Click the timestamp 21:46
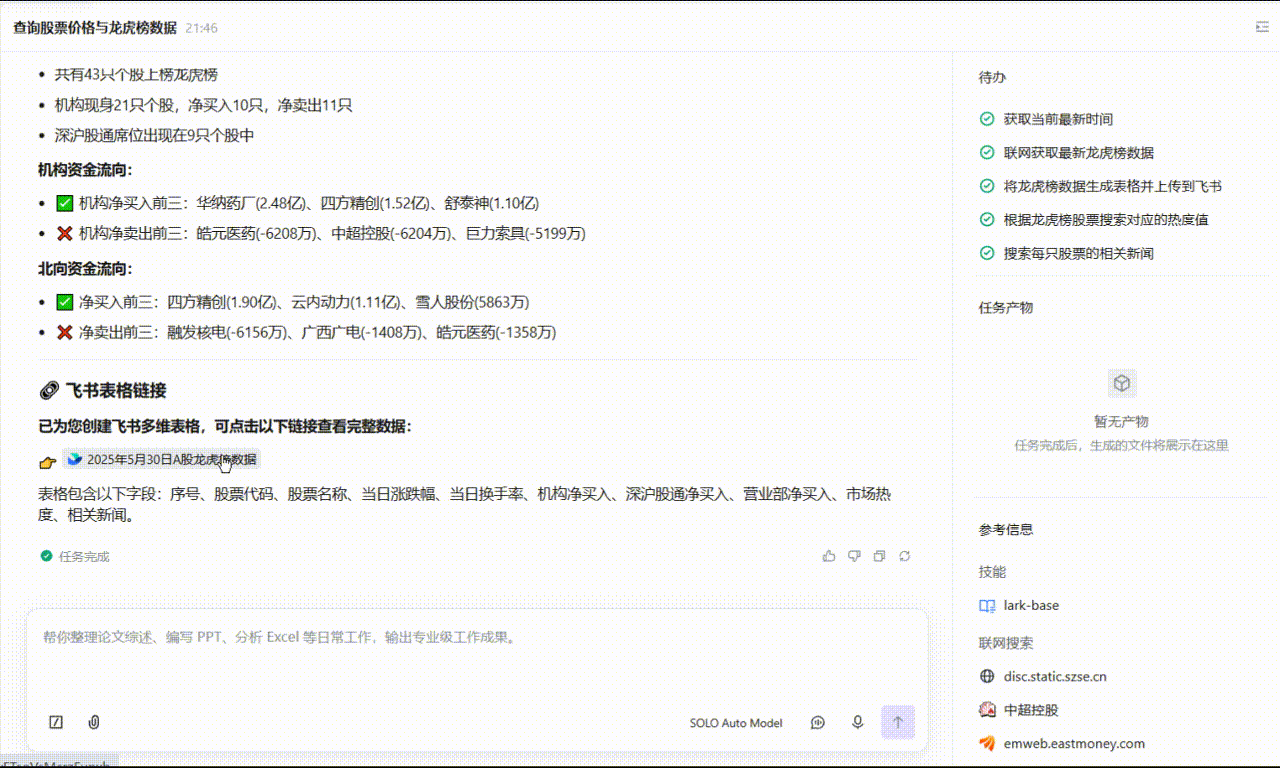This screenshot has width=1280, height=768. tap(201, 28)
